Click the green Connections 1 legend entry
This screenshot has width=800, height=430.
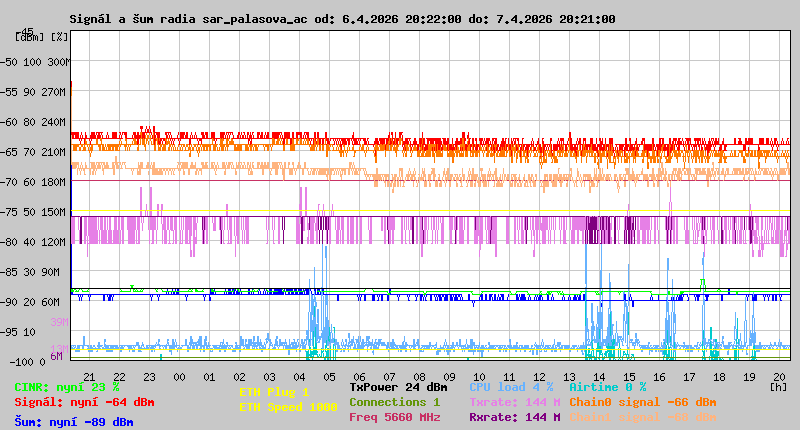[x=394, y=402]
